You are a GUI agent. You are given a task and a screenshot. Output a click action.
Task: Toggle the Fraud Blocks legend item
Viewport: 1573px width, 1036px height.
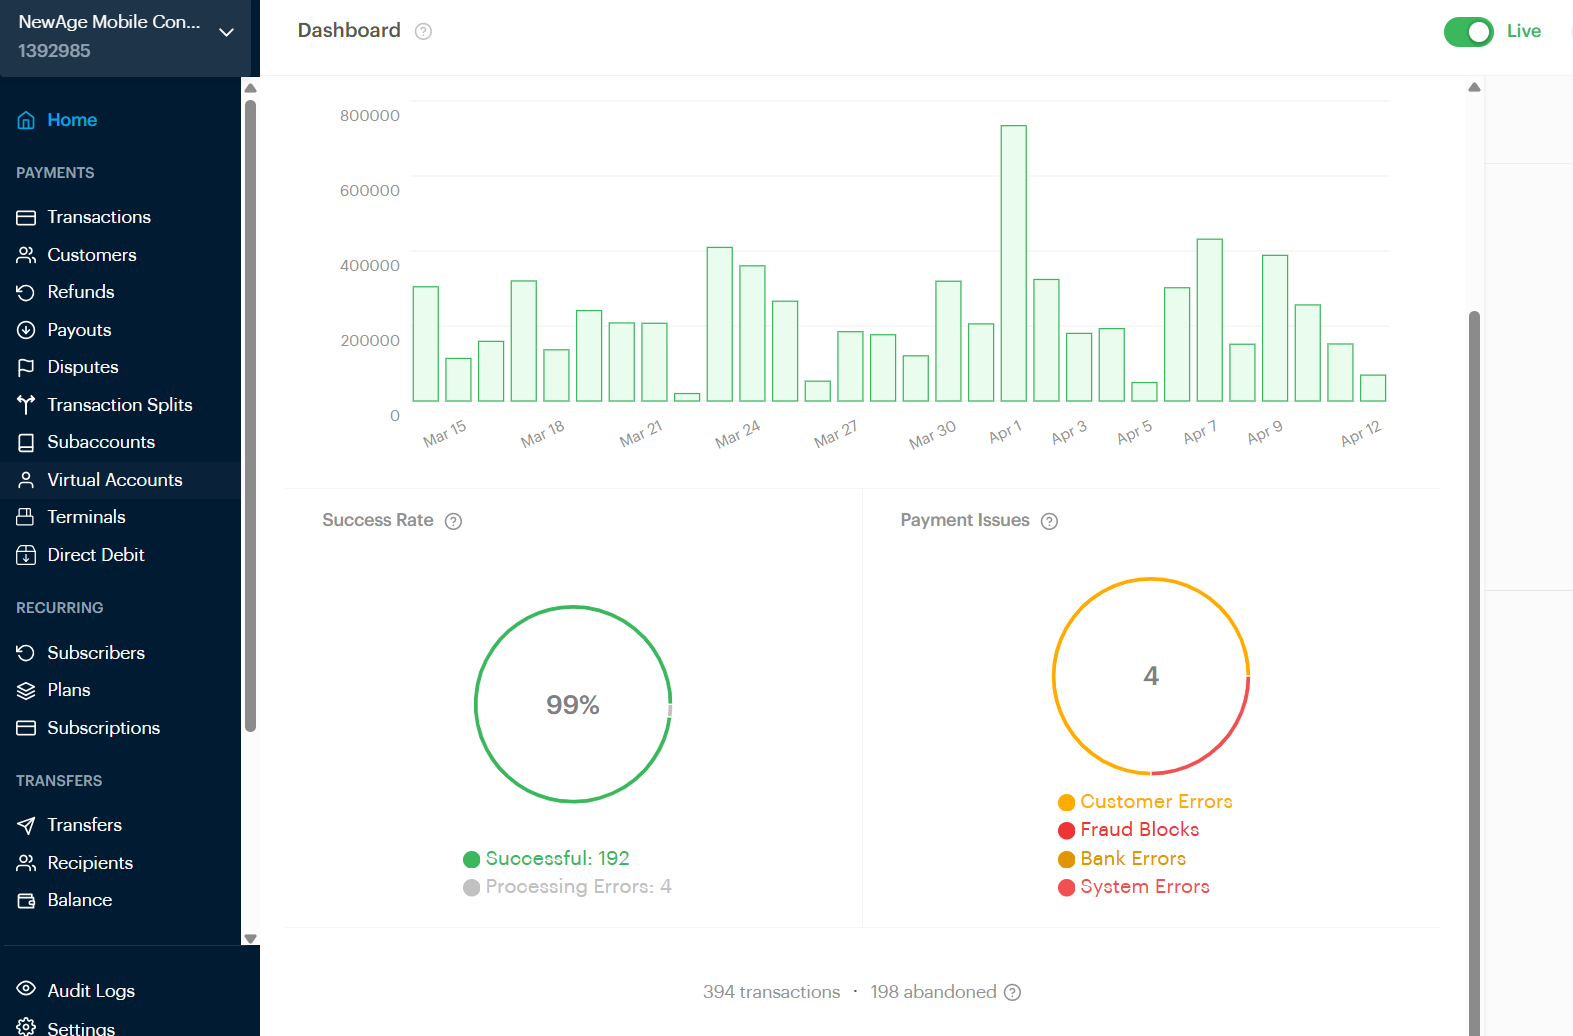point(1128,830)
